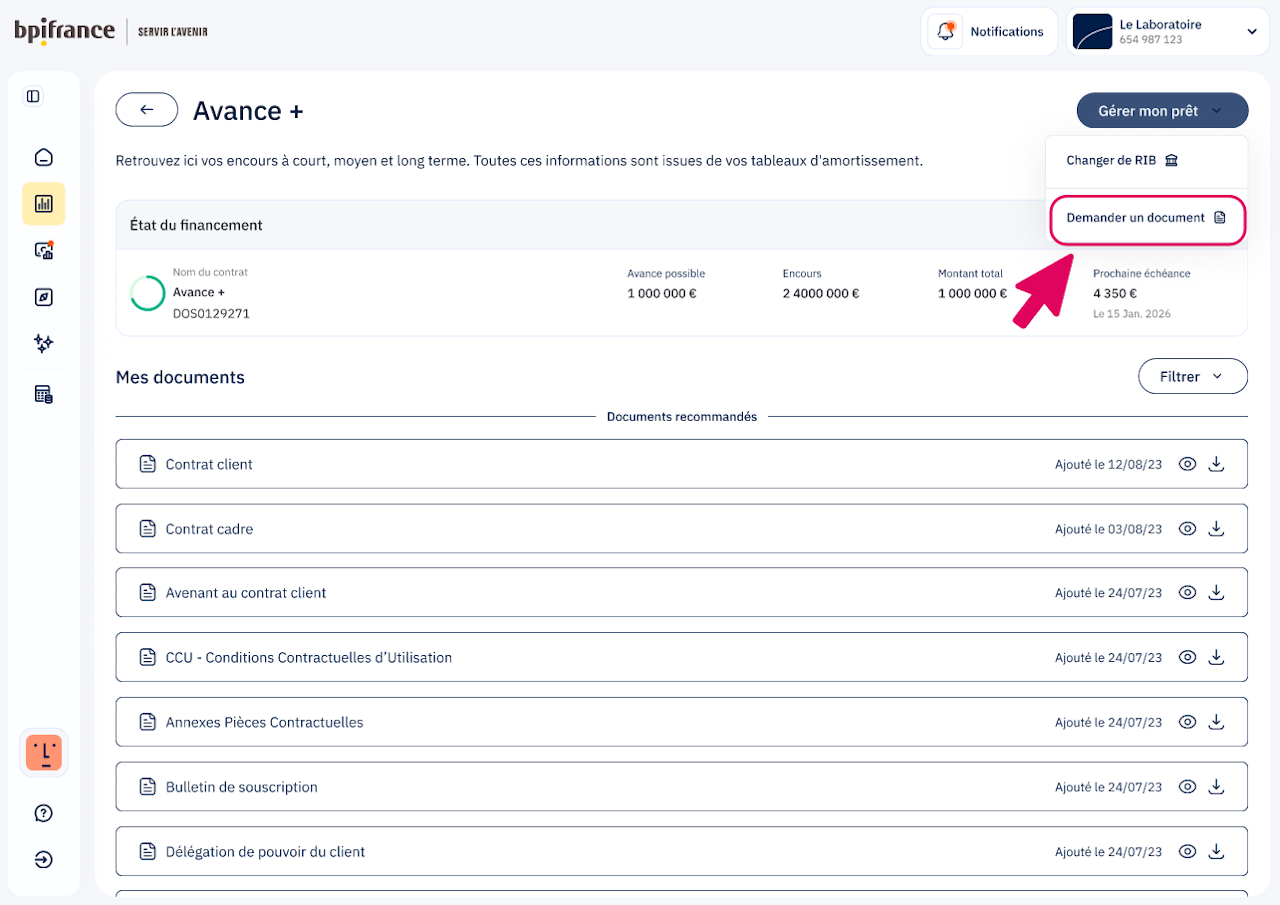Image resolution: width=1280 pixels, height=905 pixels.
Task: Go back with the arrow button
Action: tap(147, 110)
